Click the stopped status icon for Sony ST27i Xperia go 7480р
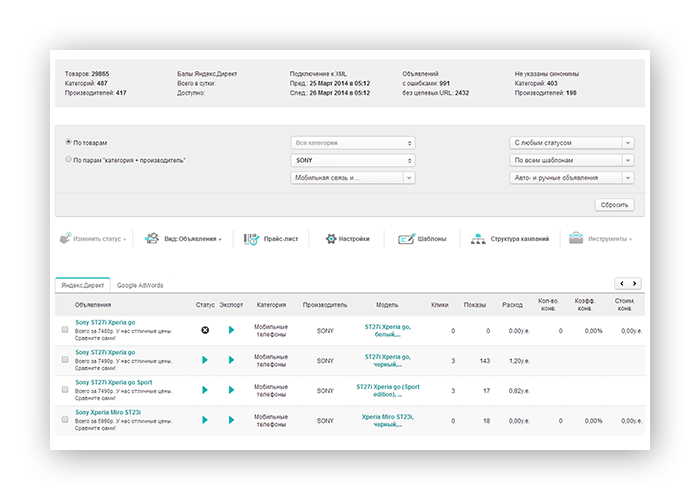 205,330
